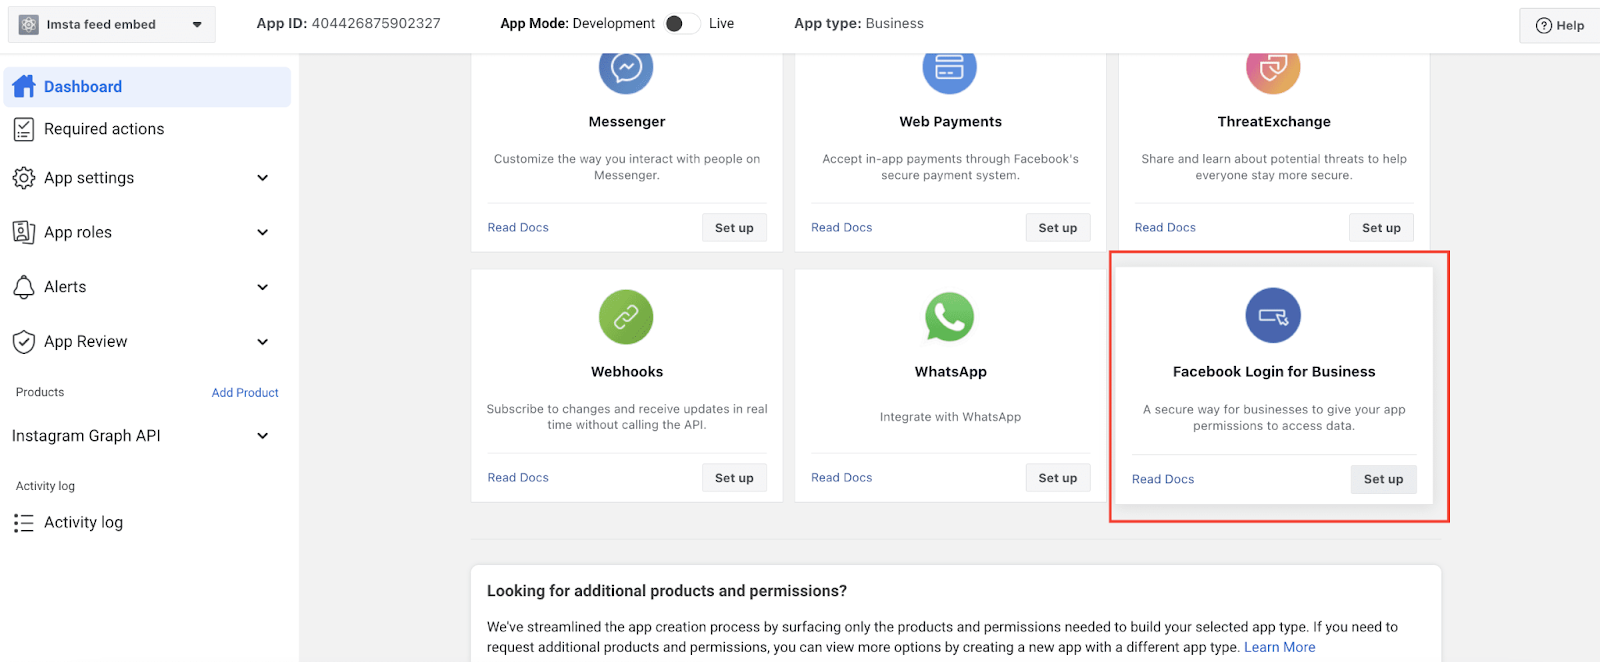Viewport: 1600px width, 662px height.
Task: Set up the Webhooks product
Action: tap(734, 478)
